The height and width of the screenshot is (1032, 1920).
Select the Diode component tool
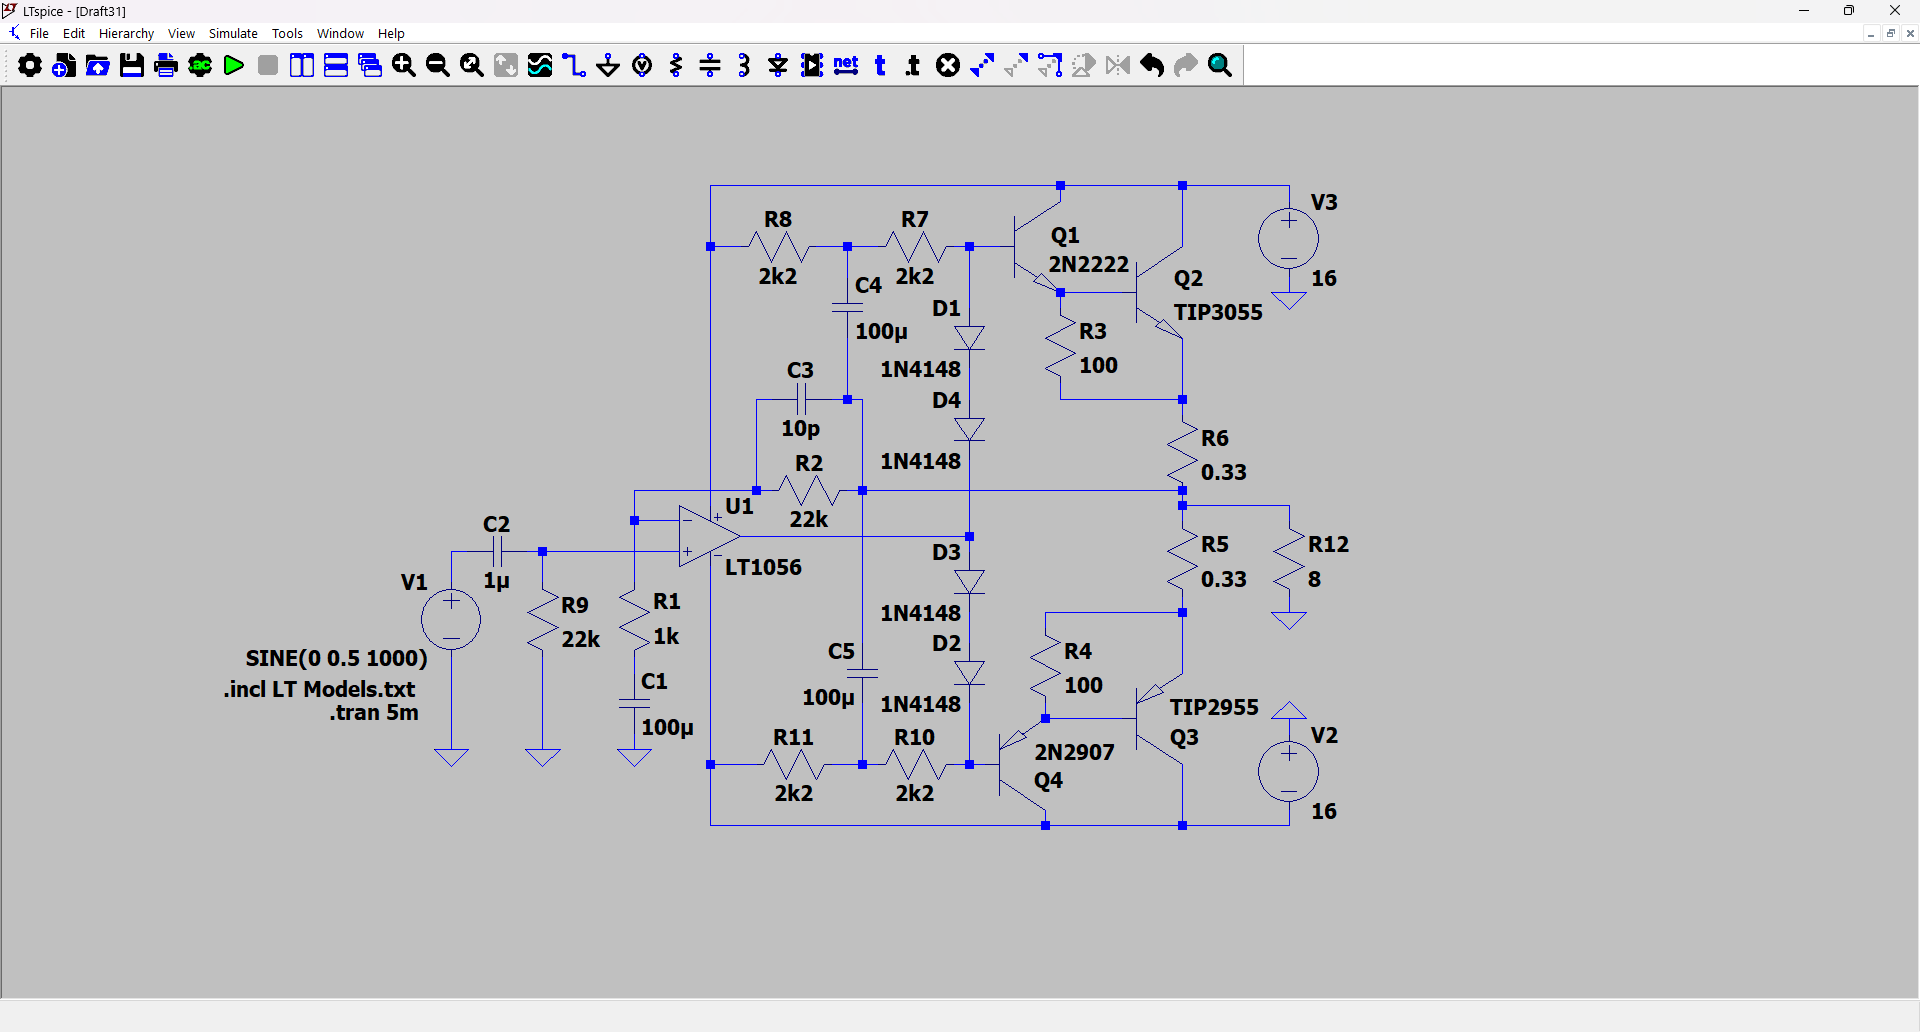tap(778, 66)
